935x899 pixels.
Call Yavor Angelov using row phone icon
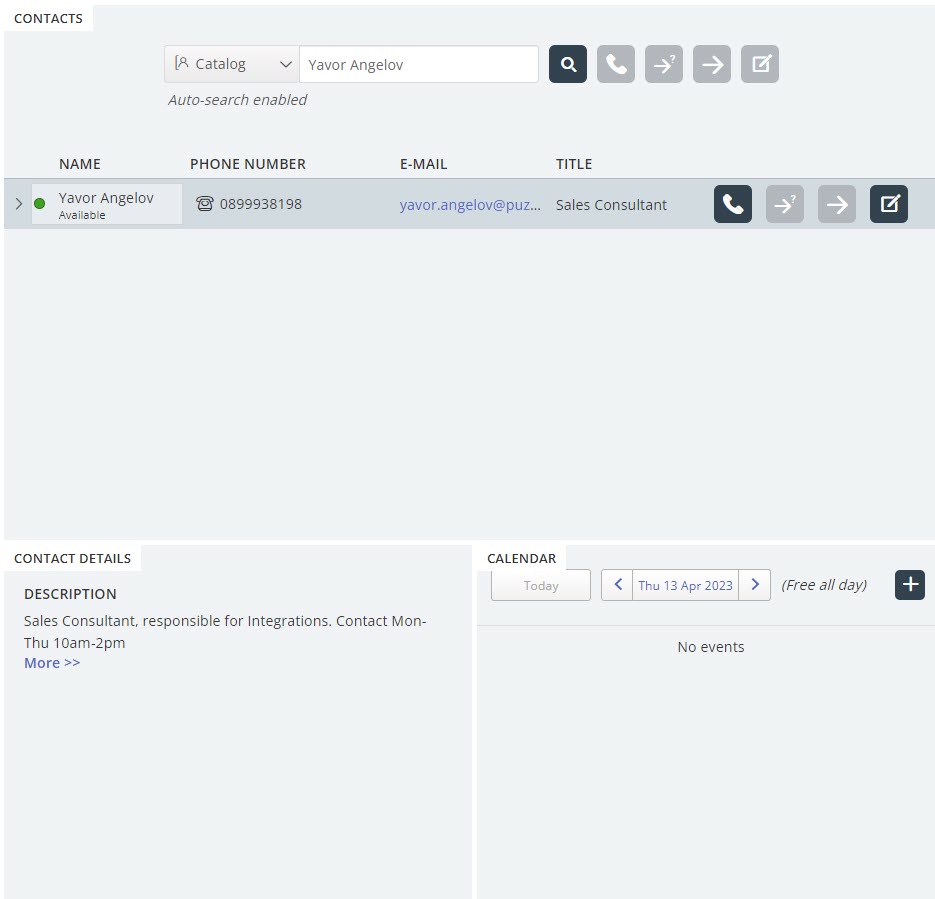(x=733, y=205)
